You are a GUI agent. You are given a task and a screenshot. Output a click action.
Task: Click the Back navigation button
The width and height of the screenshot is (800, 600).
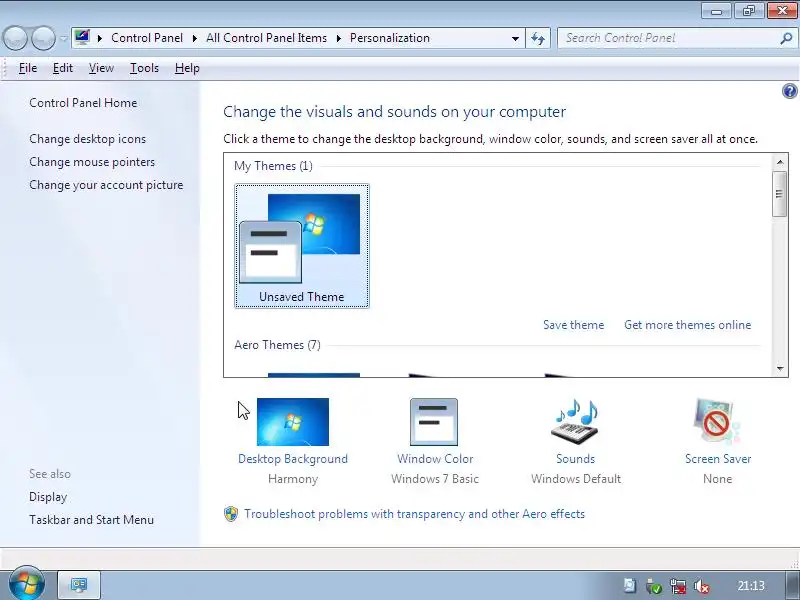click(15, 38)
